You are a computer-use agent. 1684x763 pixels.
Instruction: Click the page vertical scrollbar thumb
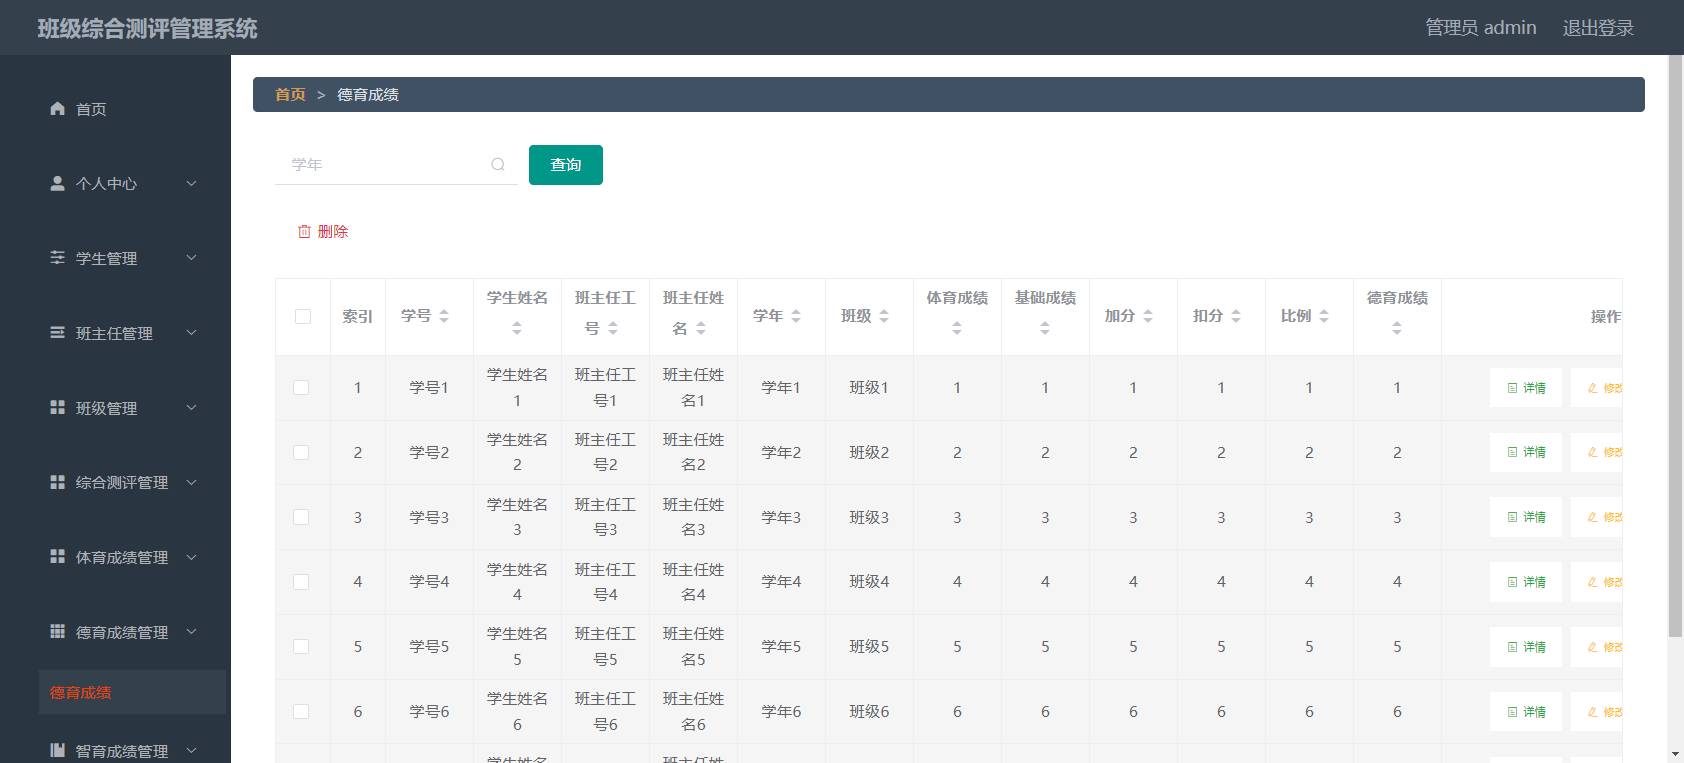pyautogui.click(x=1675, y=346)
